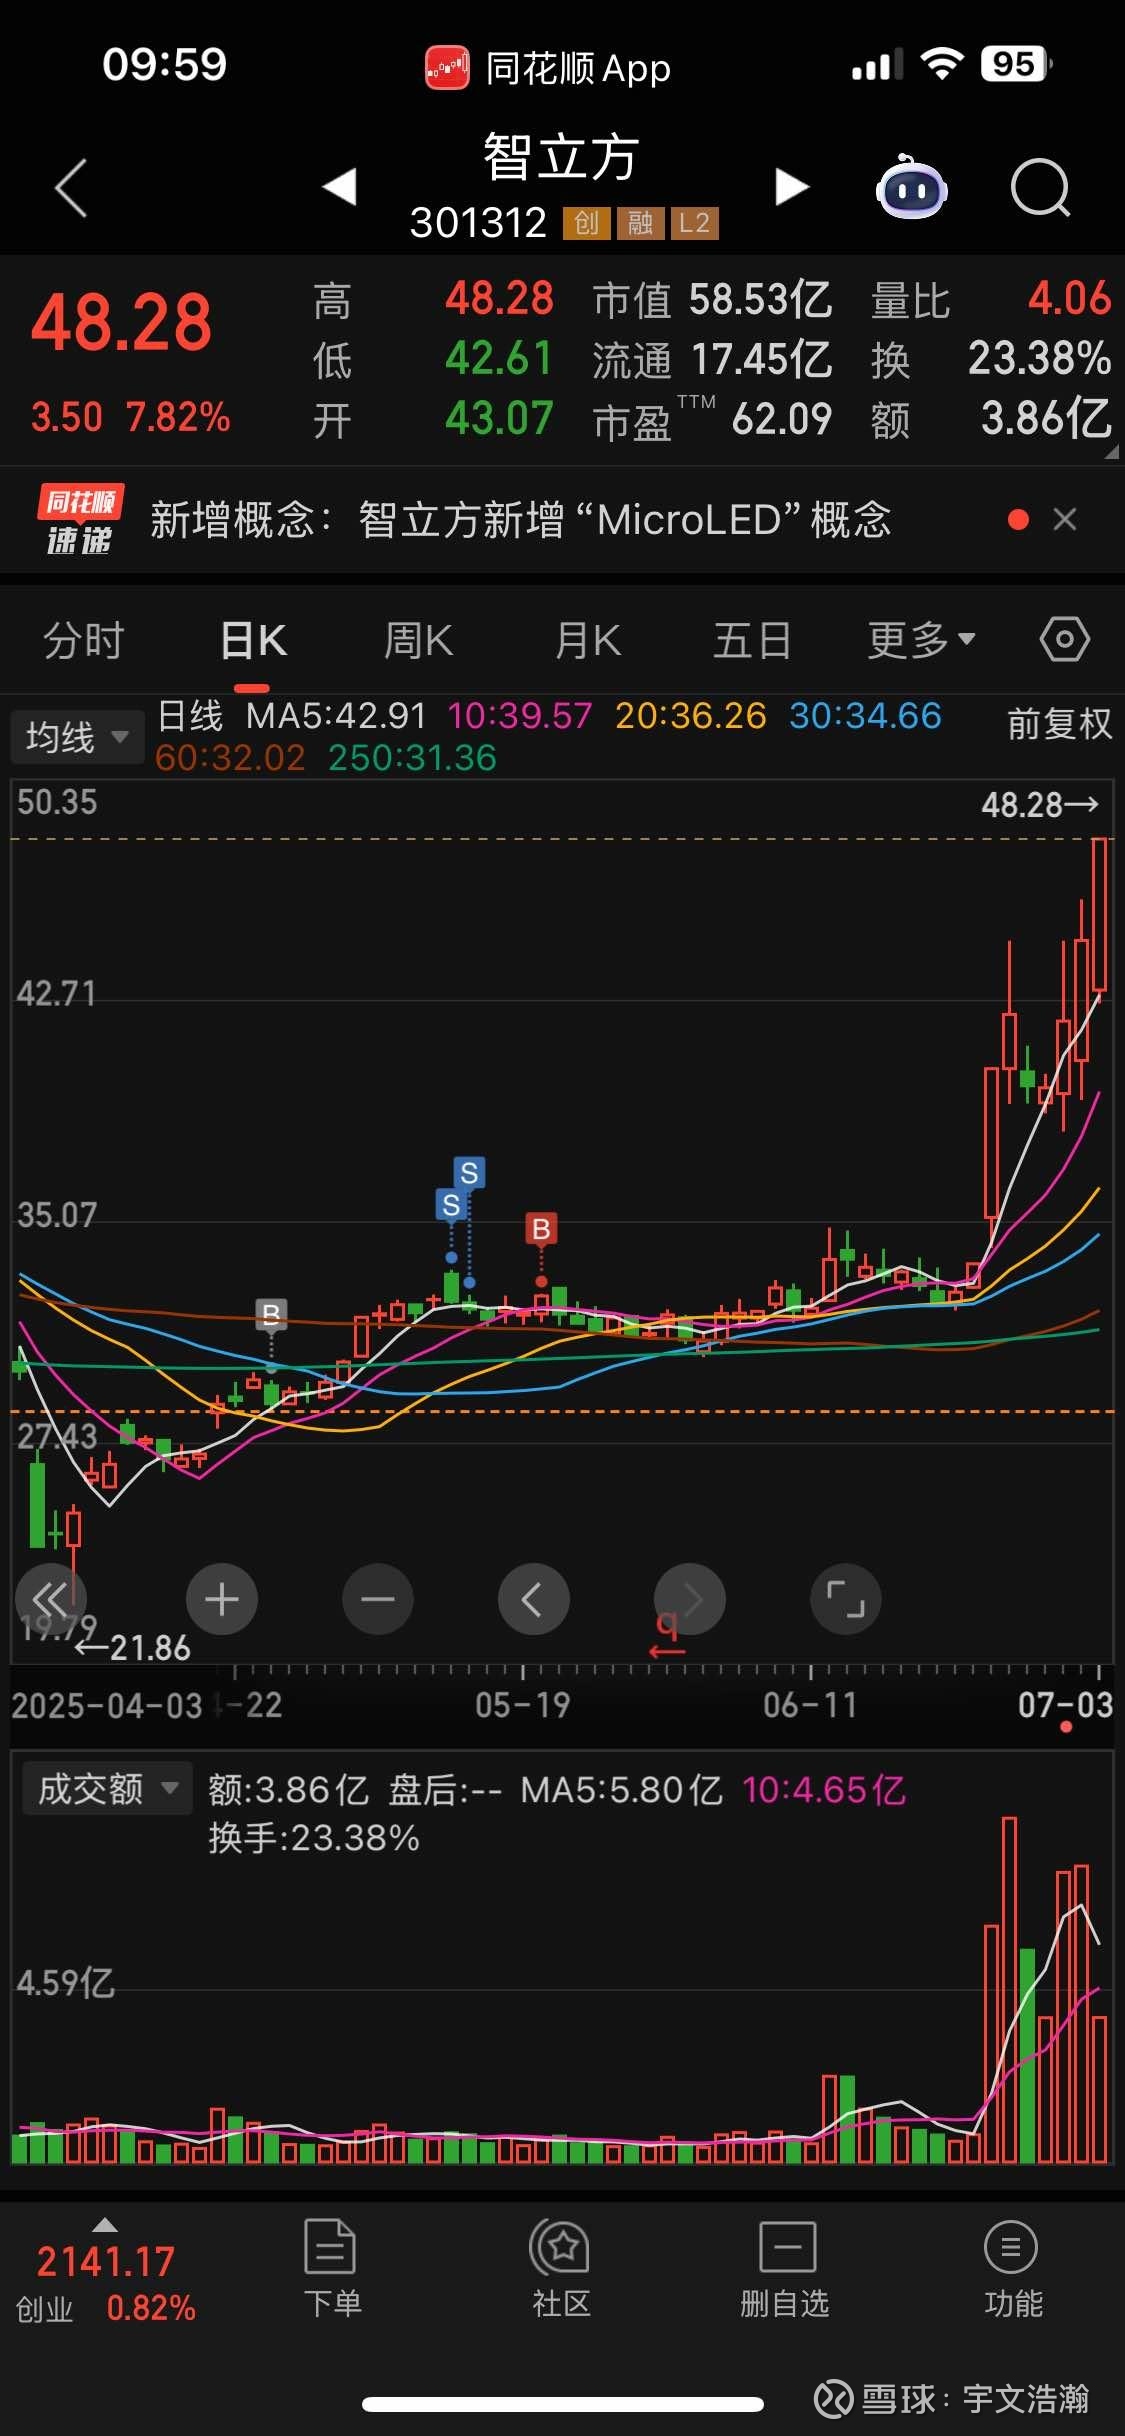Screen dimensions: 1125x2436
Task: Open the MicroLED concept news headline
Action: (520, 519)
